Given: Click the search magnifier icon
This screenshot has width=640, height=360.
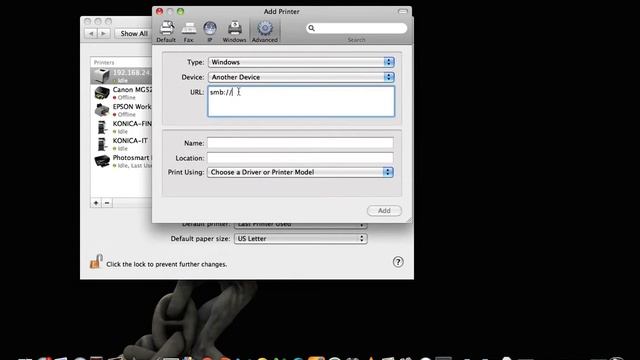Looking at the screenshot, I should [311, 28].
